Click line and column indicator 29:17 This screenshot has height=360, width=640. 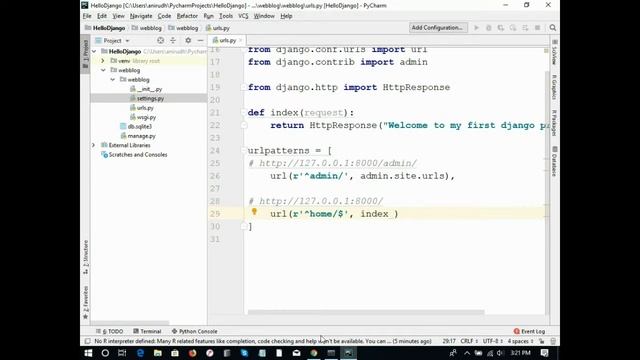[x=449, y=341]
